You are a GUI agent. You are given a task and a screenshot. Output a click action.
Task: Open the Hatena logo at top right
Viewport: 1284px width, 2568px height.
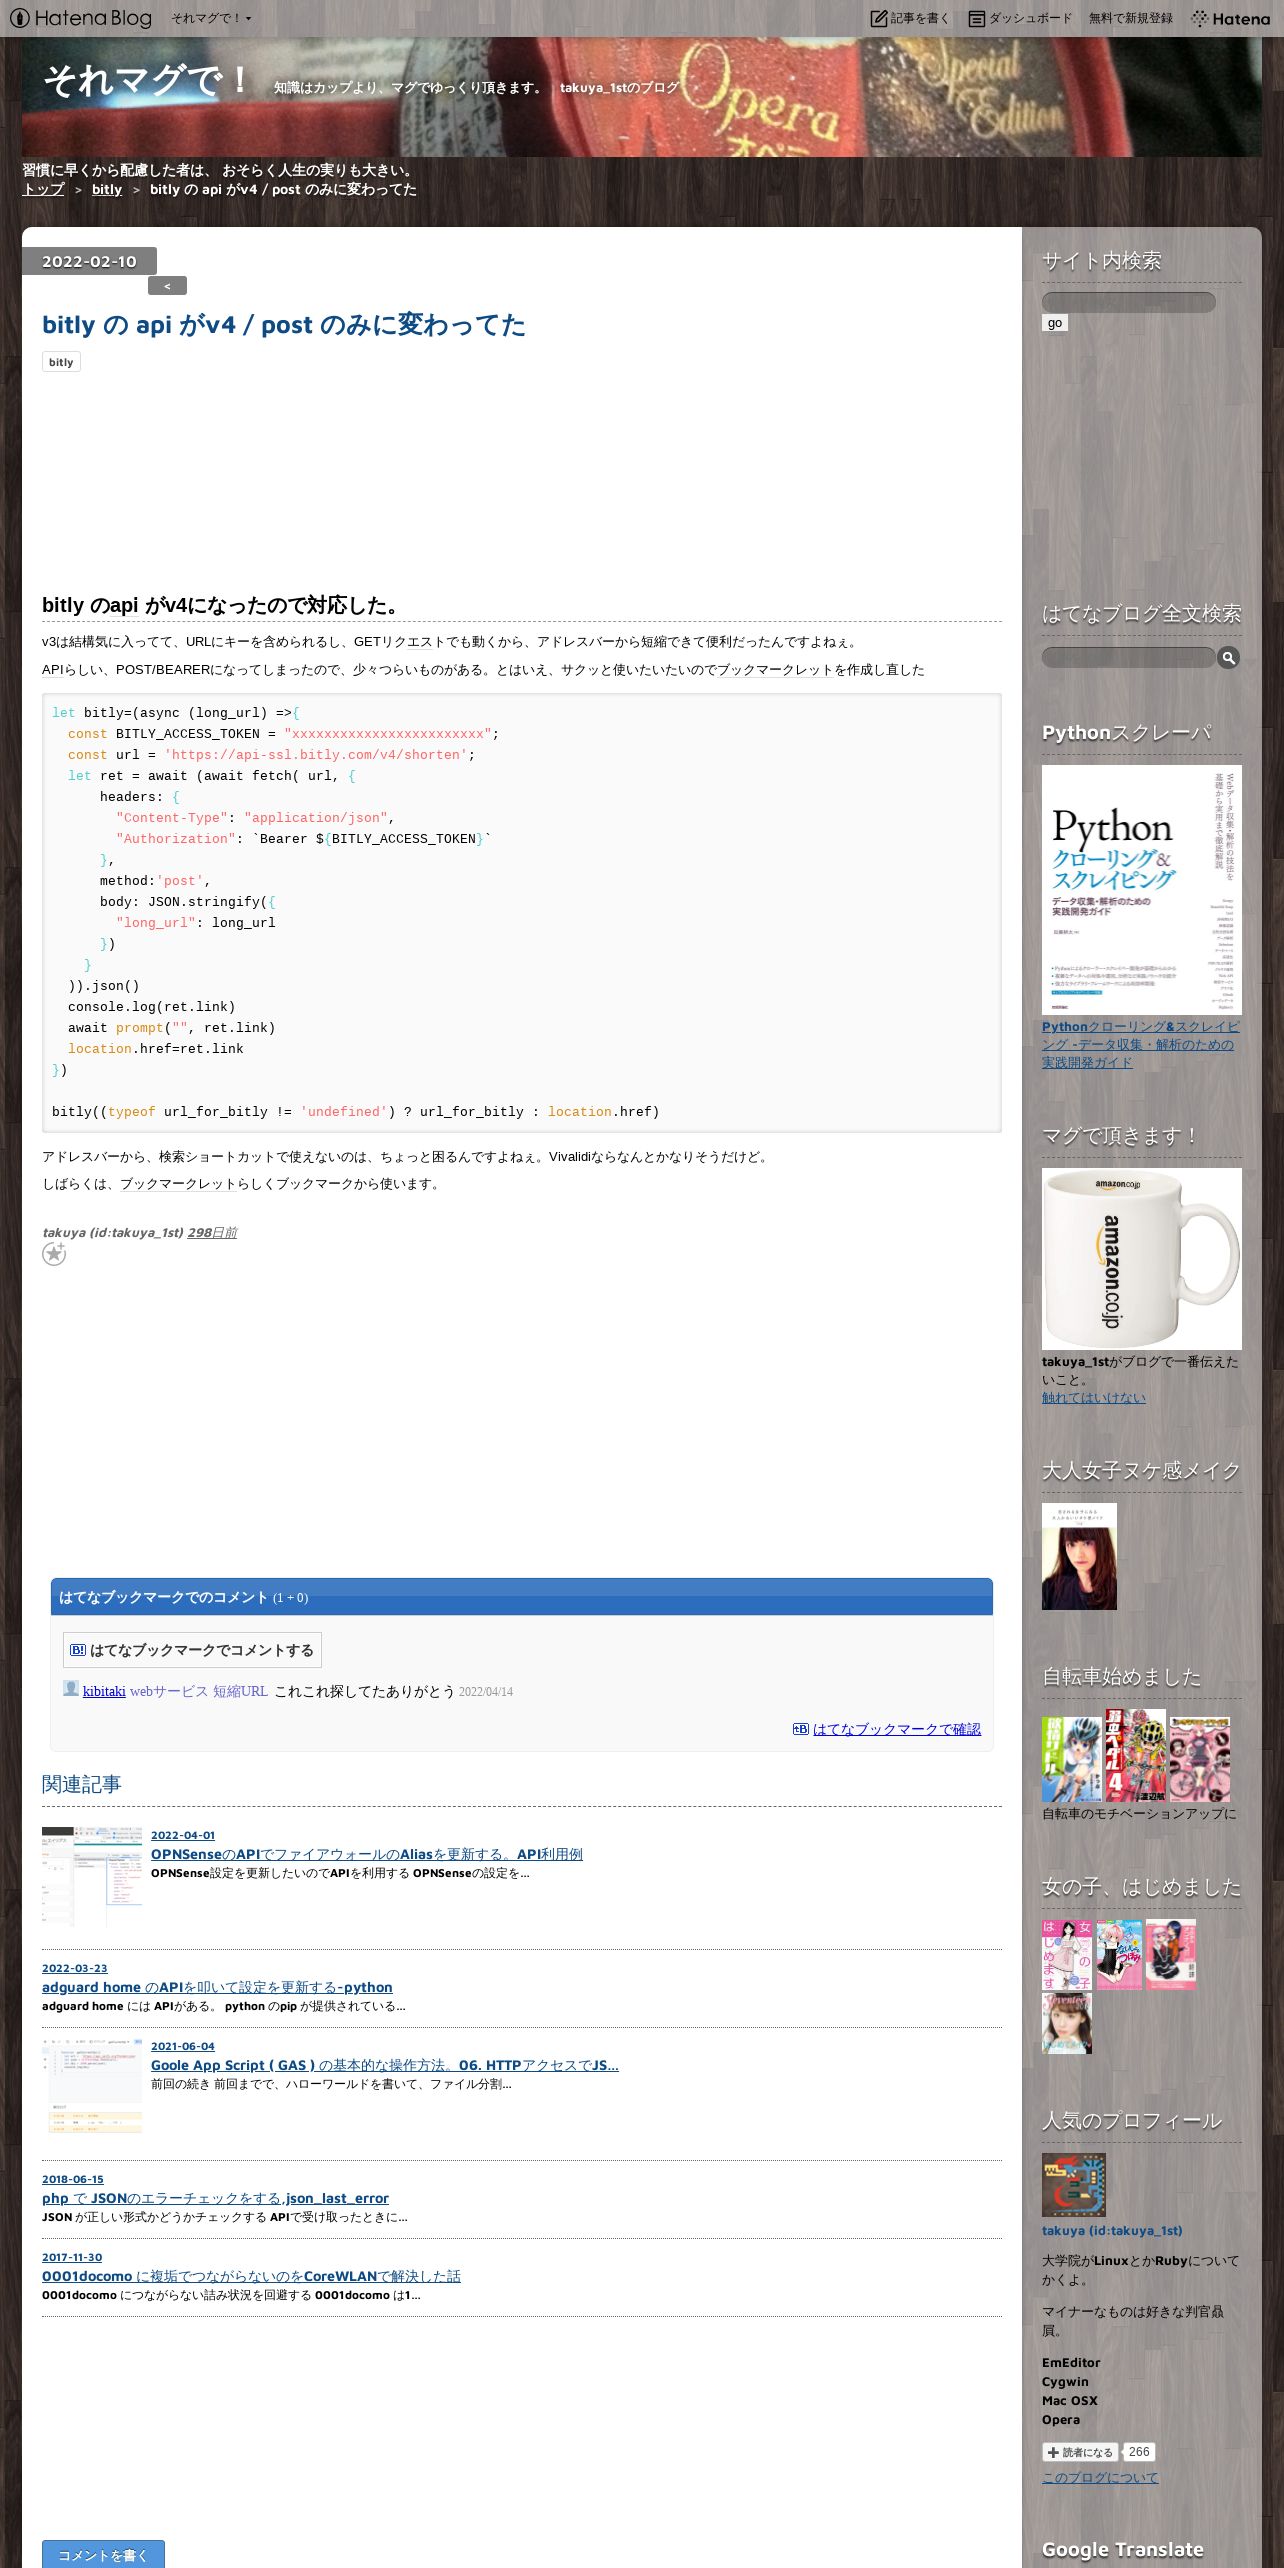point(1231,18)
